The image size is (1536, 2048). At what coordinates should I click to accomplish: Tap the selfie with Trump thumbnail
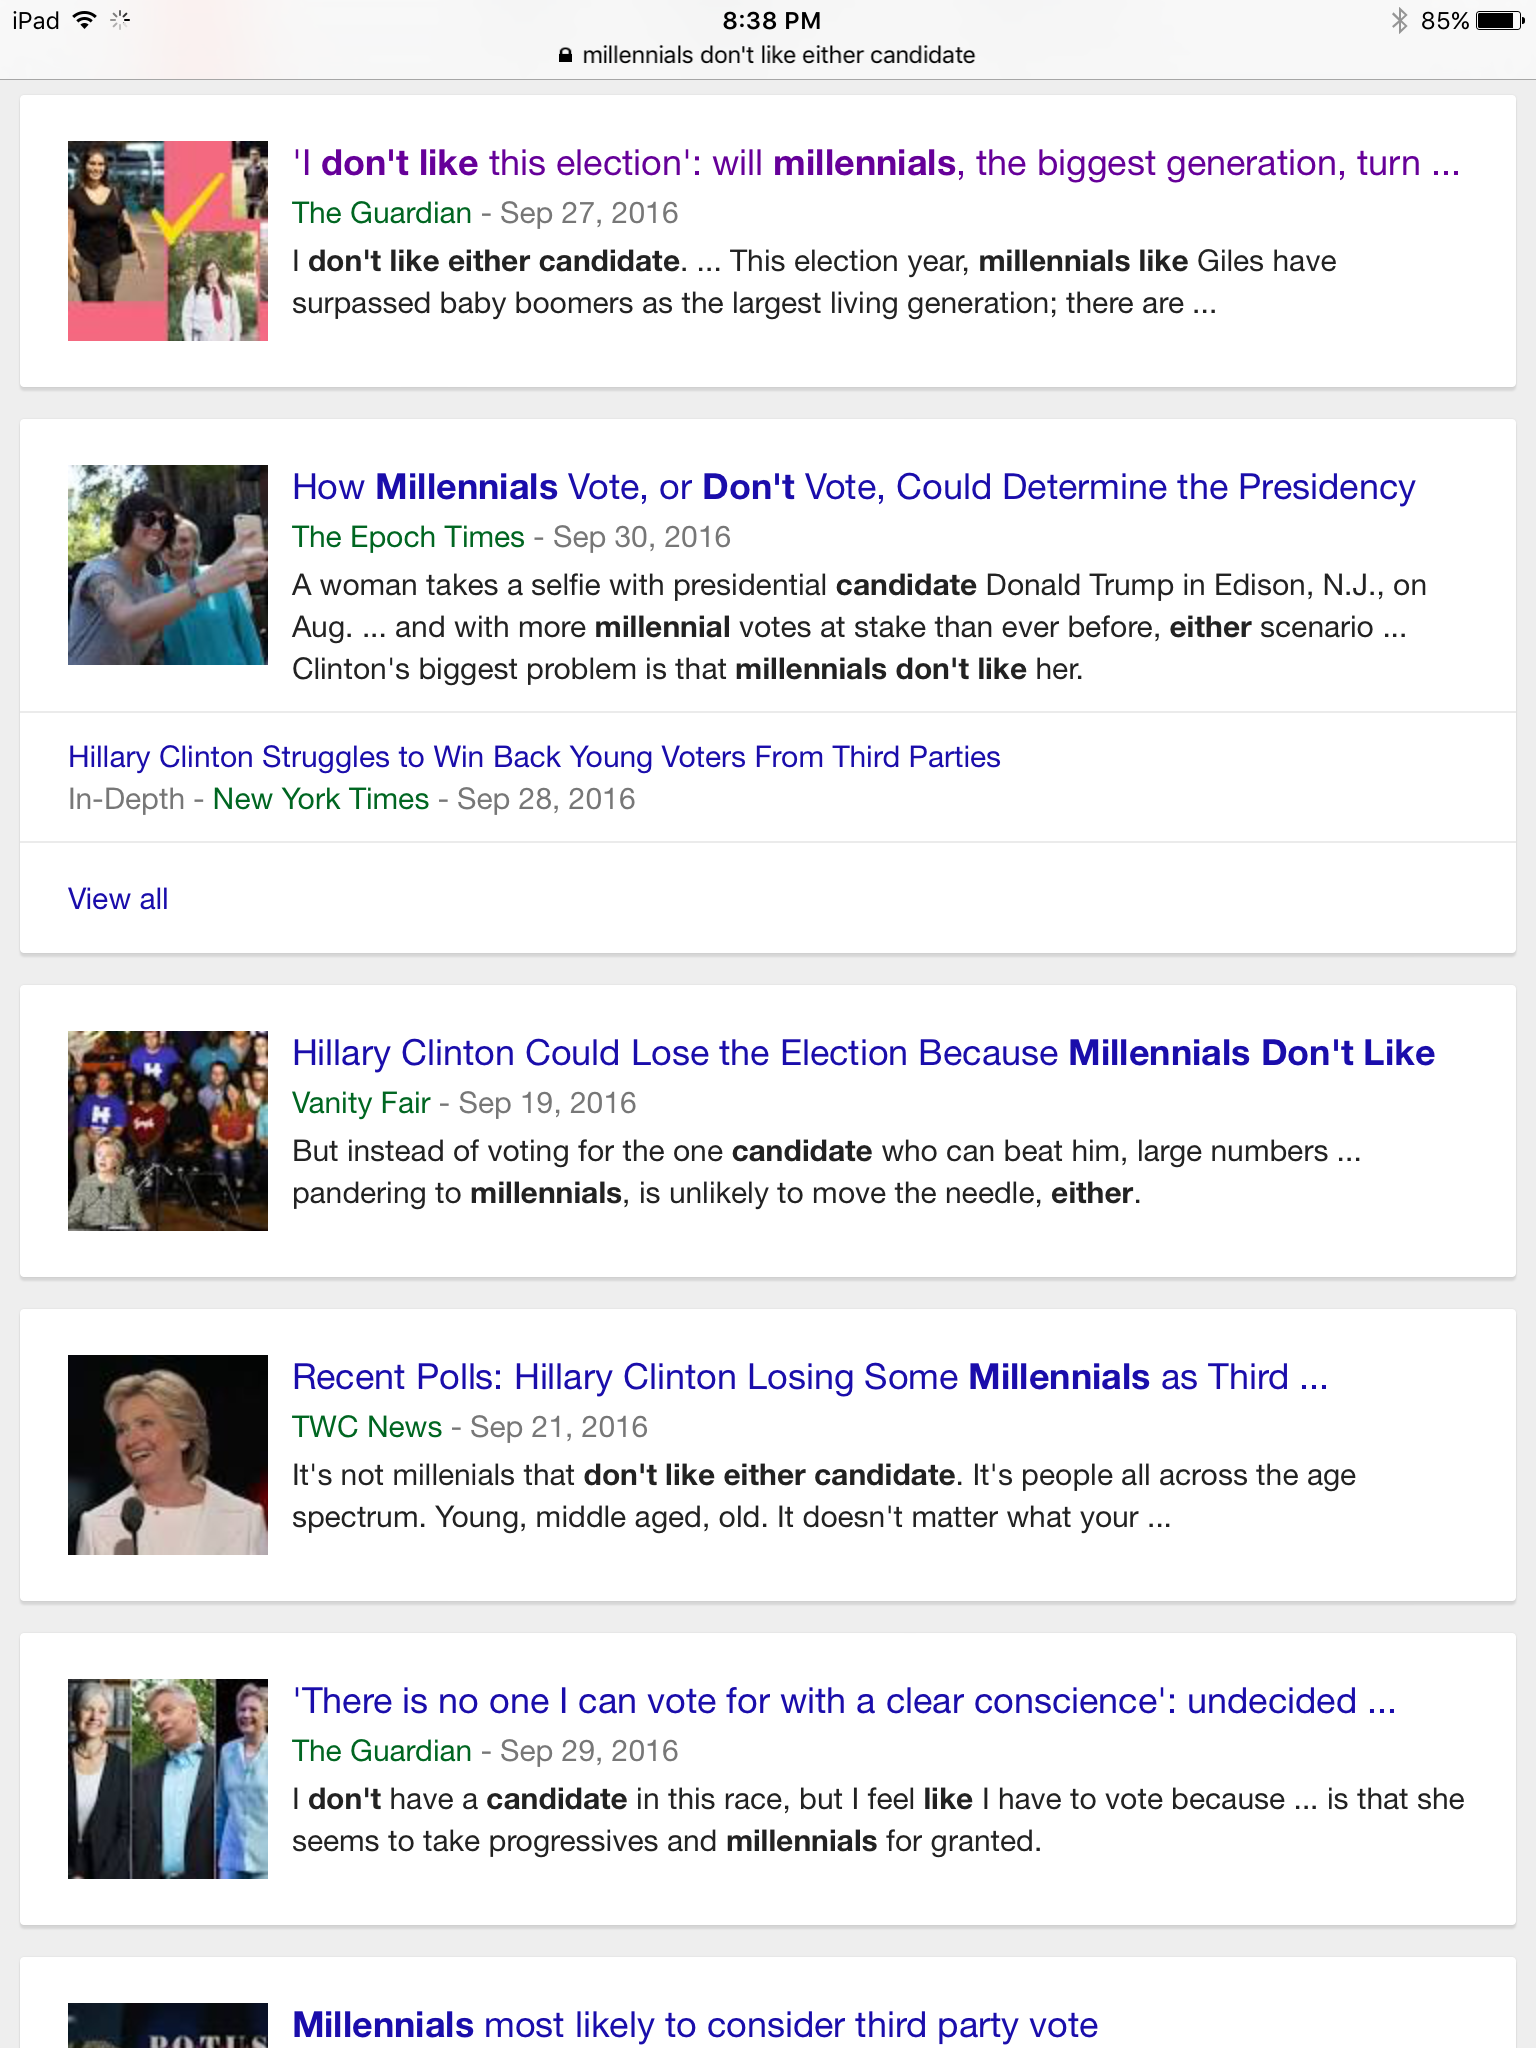click(x=168, y=565)
